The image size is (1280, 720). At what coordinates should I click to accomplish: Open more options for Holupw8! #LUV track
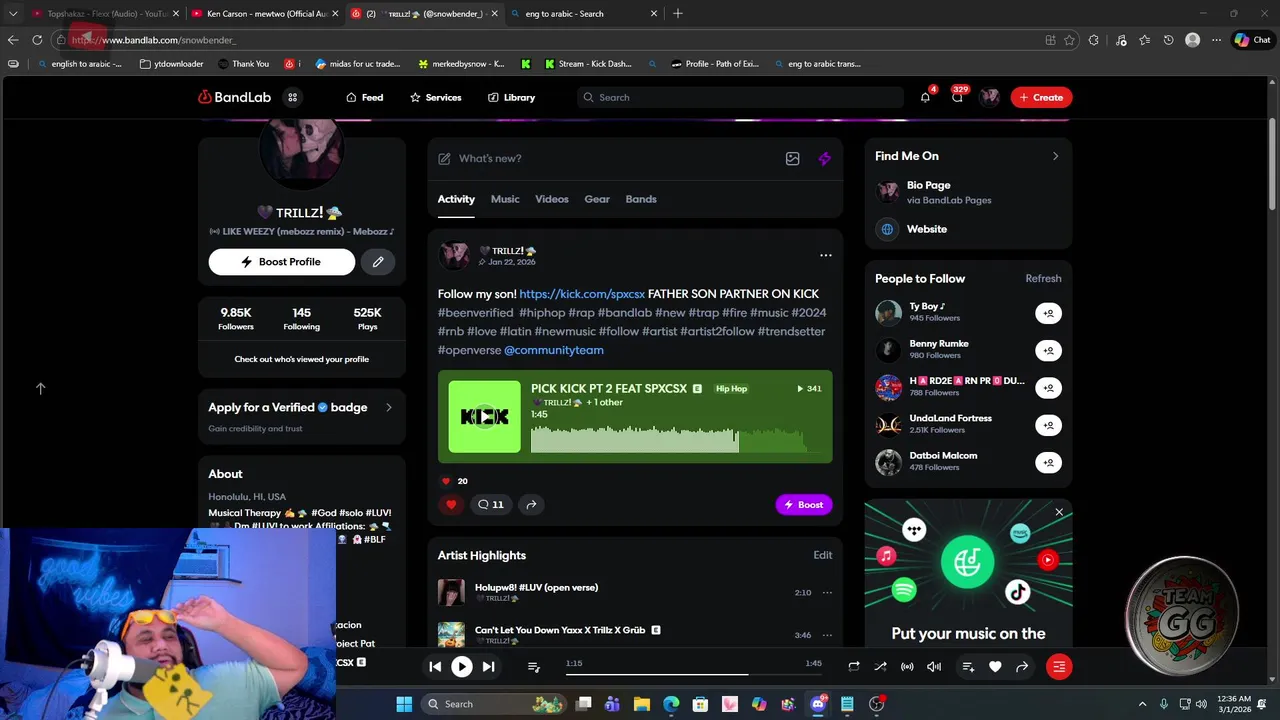tap(827, 592)
